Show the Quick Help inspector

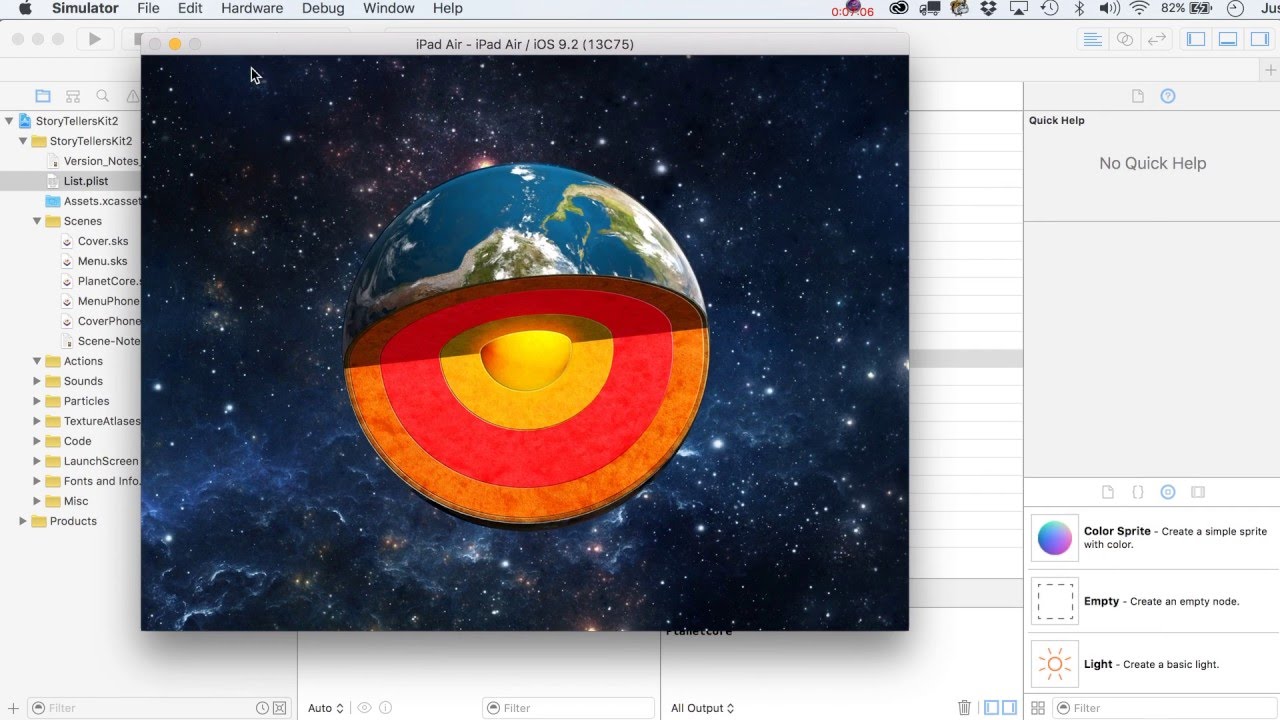(x=1167, y=96)
